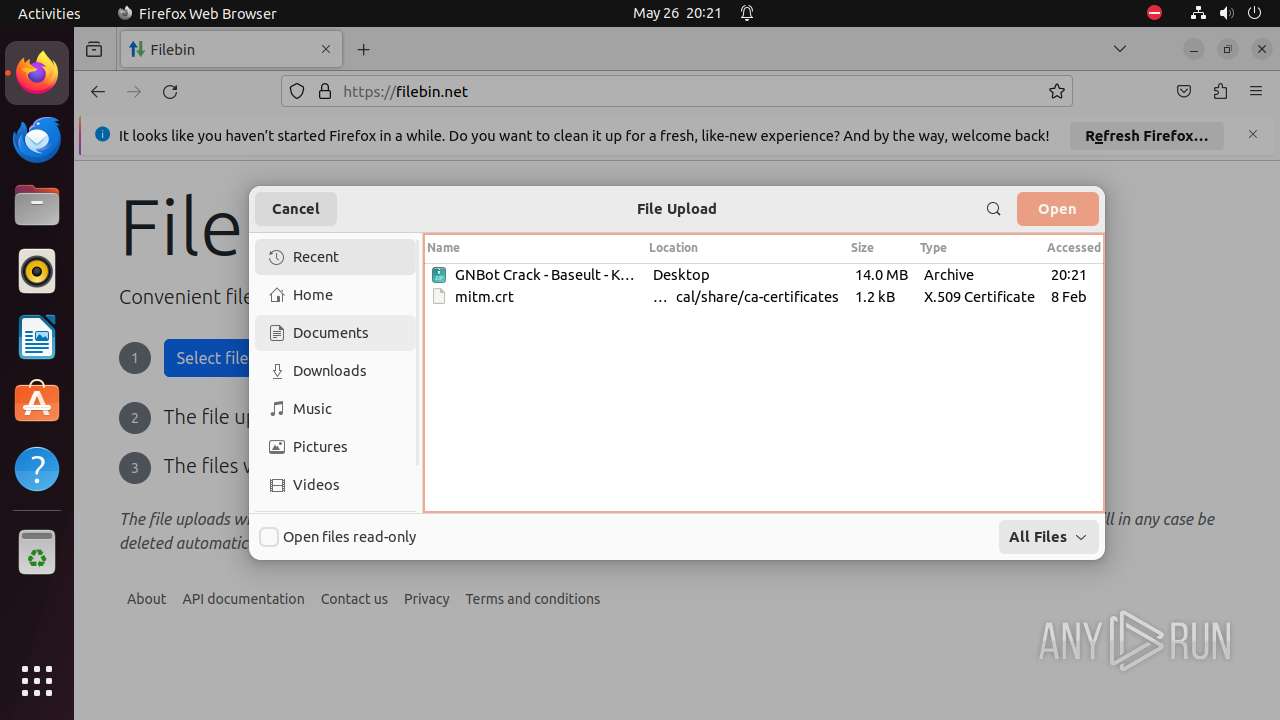This screenshot has width=1280, height=720.
Task: Show applications grid in the dock
Action: point(37,680)
